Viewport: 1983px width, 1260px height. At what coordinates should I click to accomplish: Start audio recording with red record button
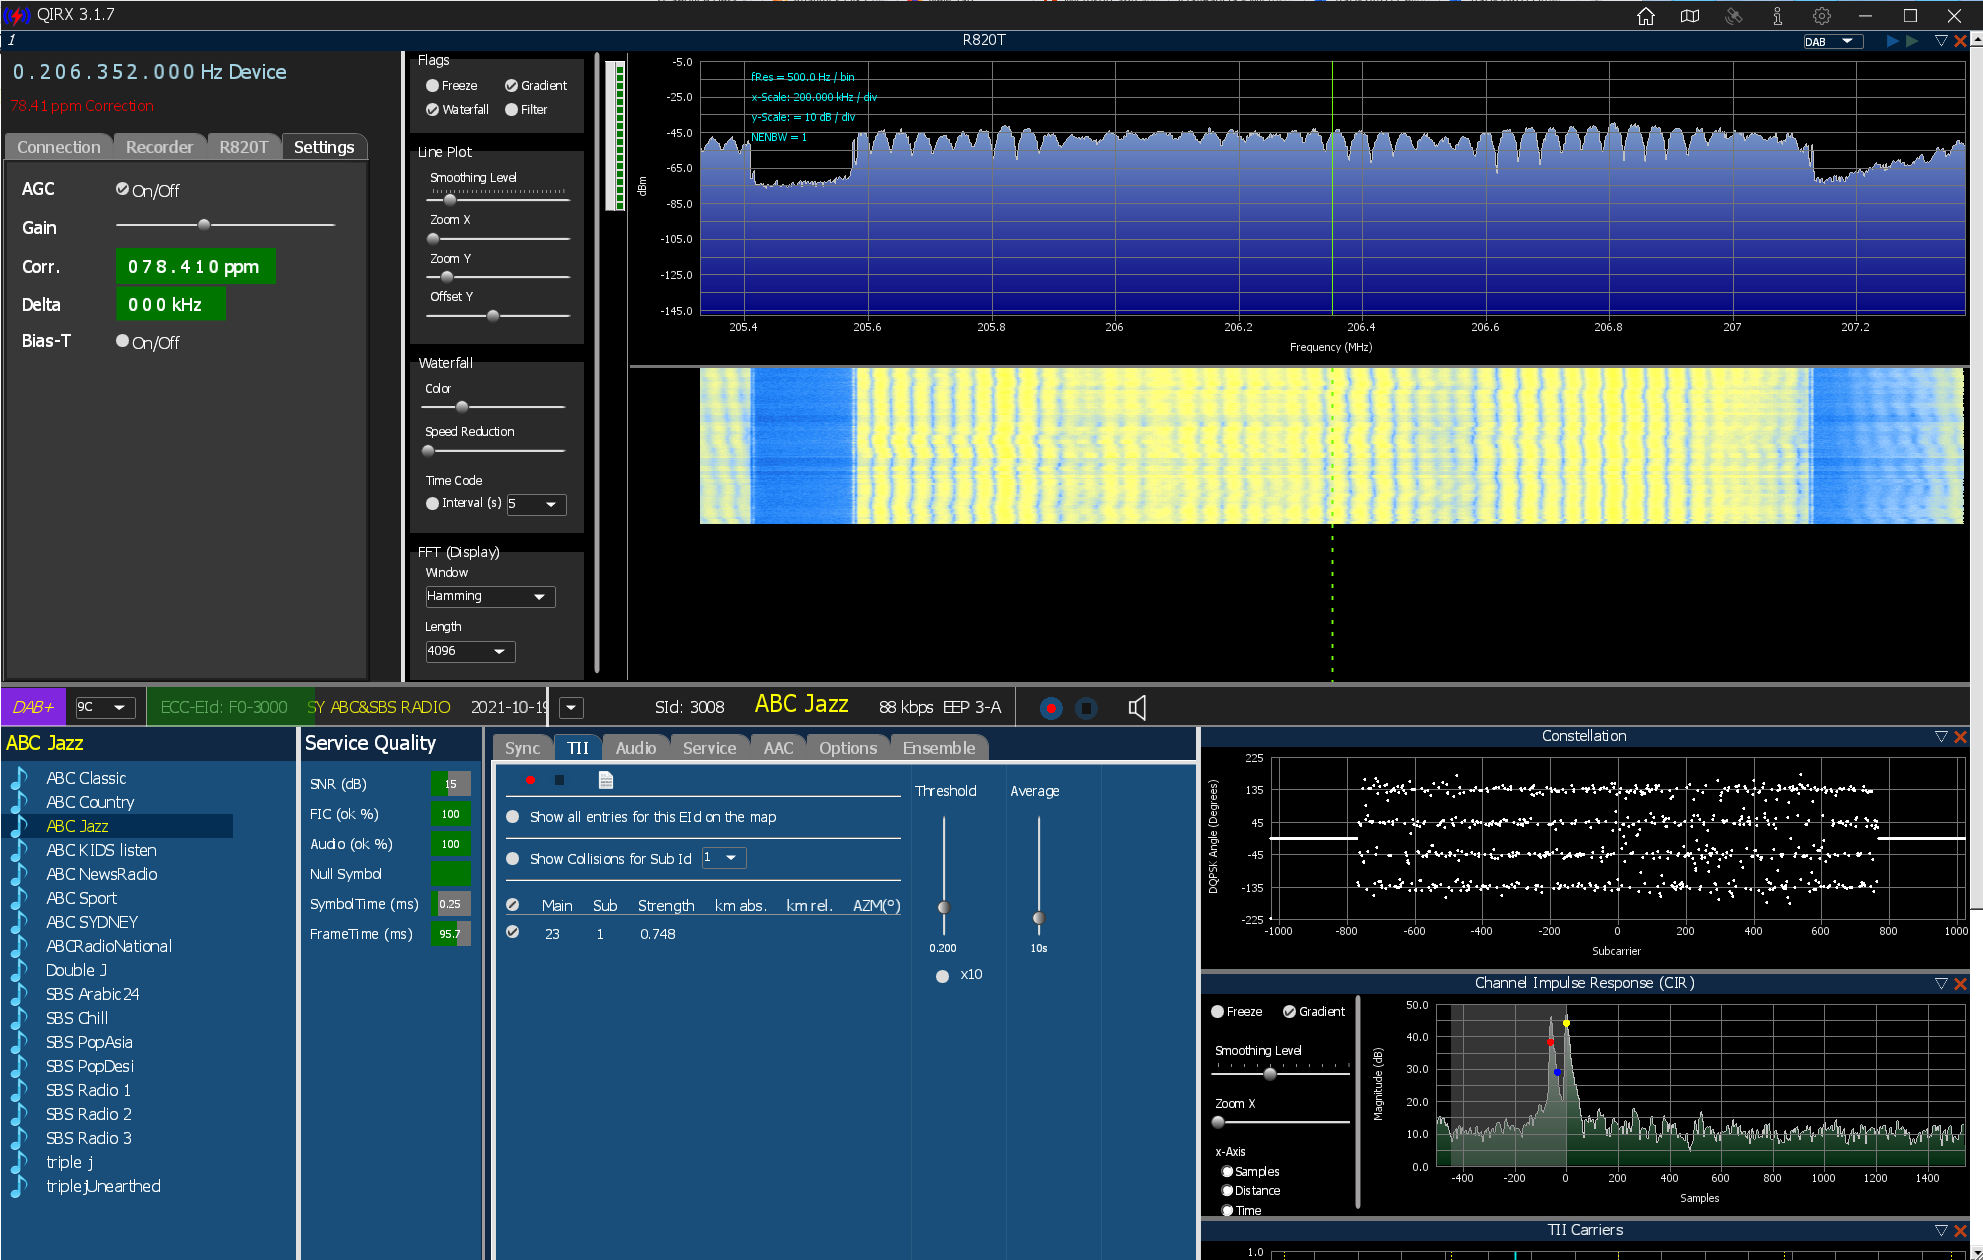pos(1050,708)
